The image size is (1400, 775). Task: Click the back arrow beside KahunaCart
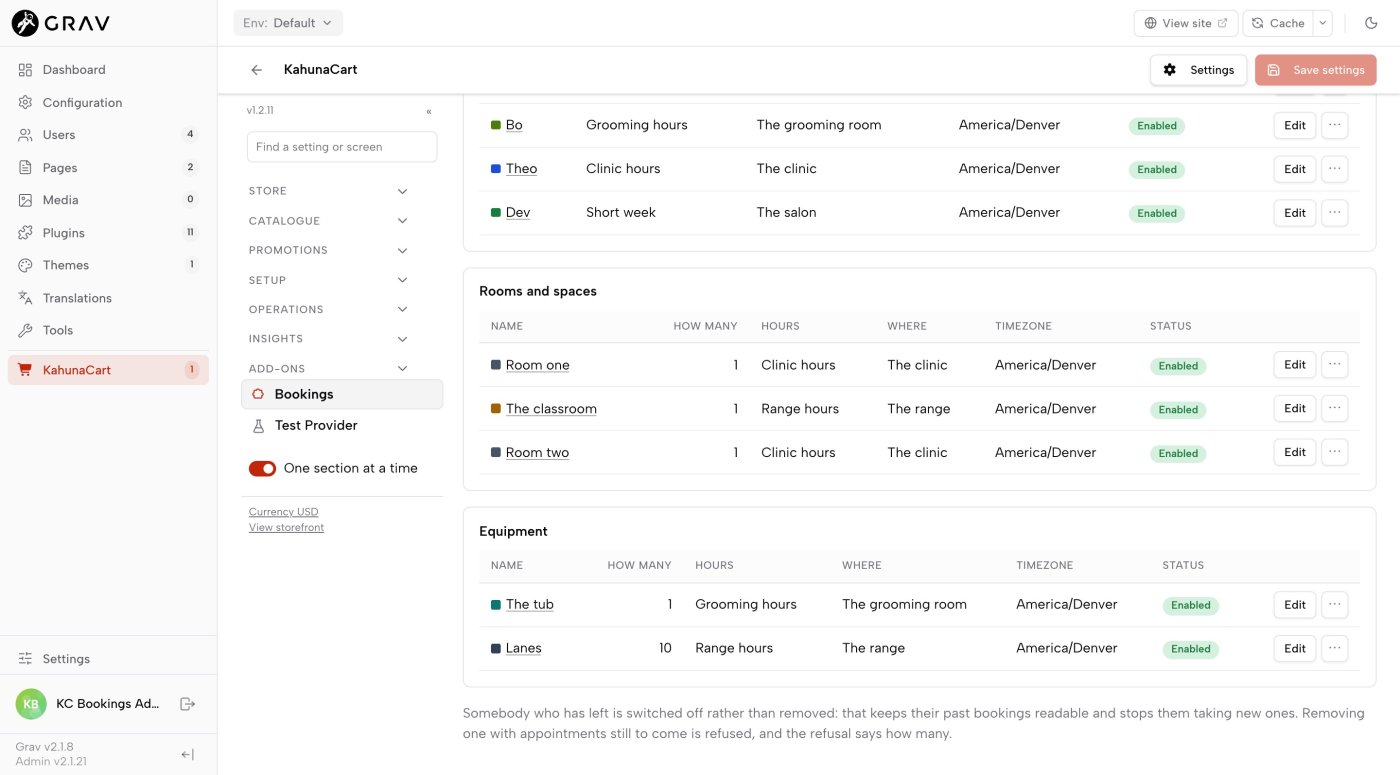[x=257, y=70]
